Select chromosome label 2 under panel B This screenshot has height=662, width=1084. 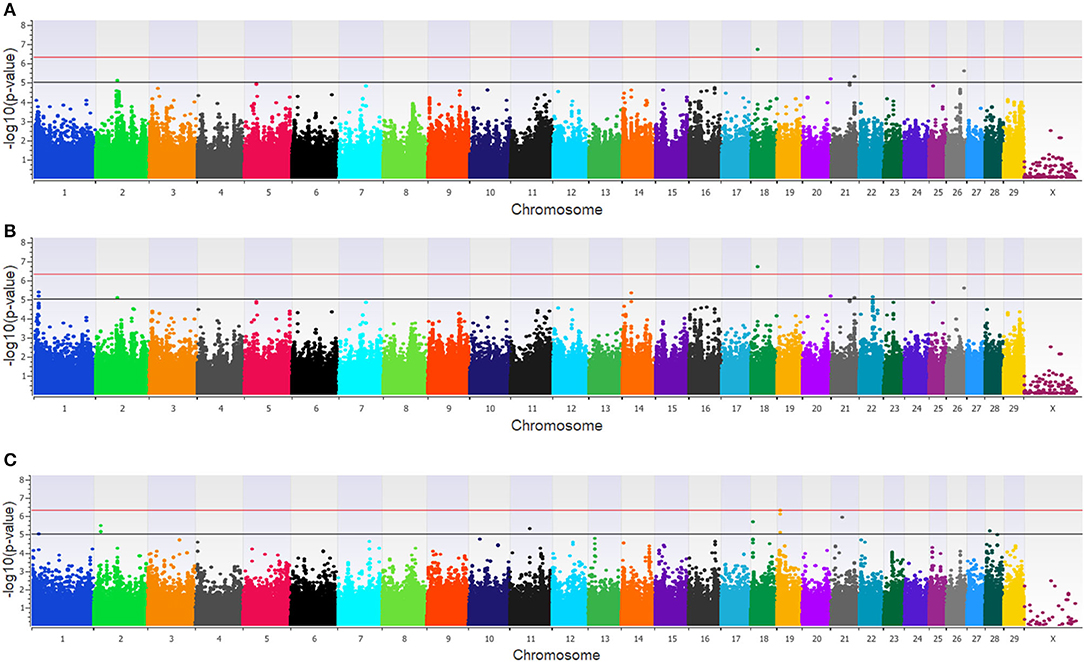coord(122,409)
